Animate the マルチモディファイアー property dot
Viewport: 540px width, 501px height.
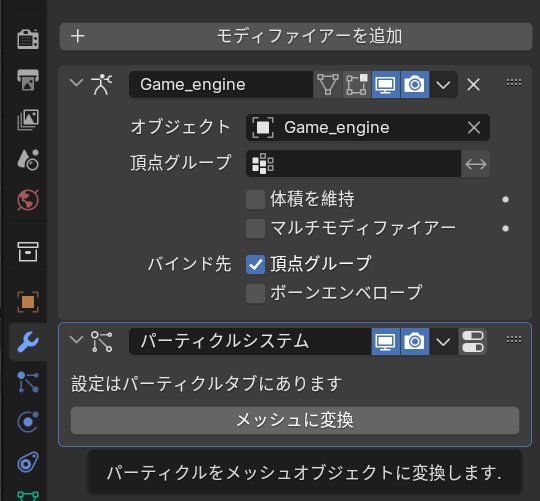point(505,229)
